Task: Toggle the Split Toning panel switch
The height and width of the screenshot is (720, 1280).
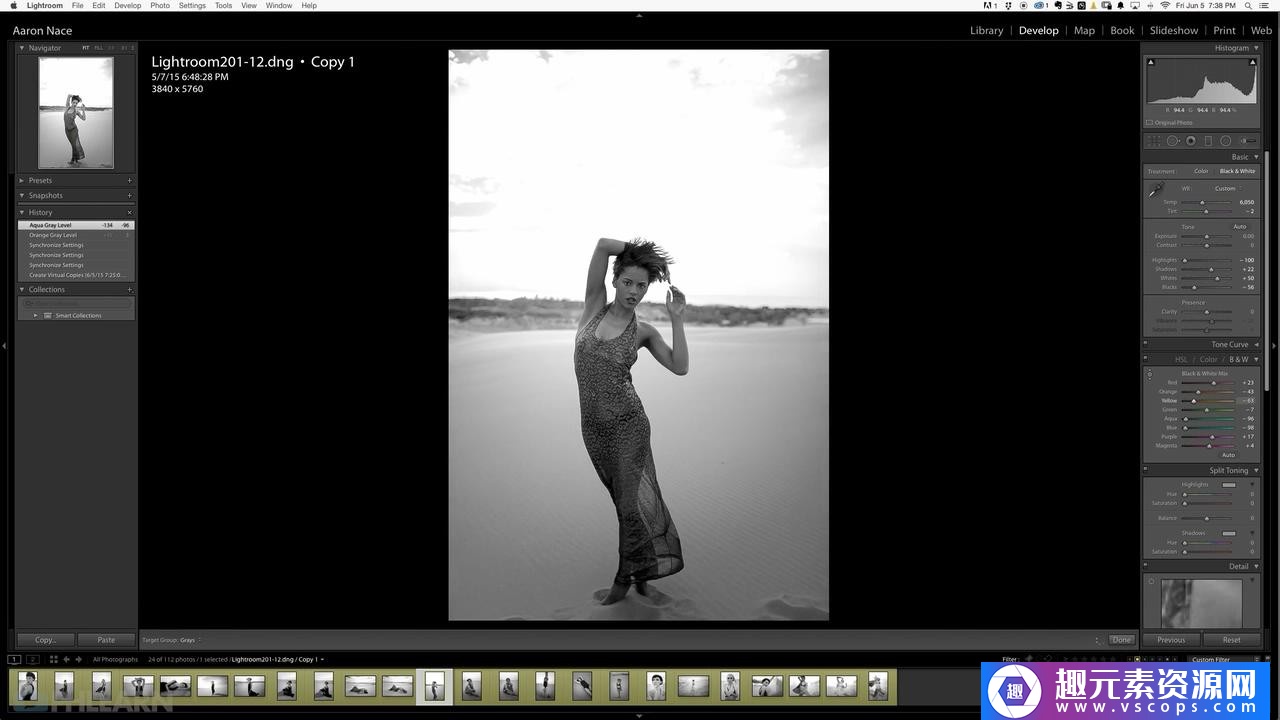Action: point(1147,470)
